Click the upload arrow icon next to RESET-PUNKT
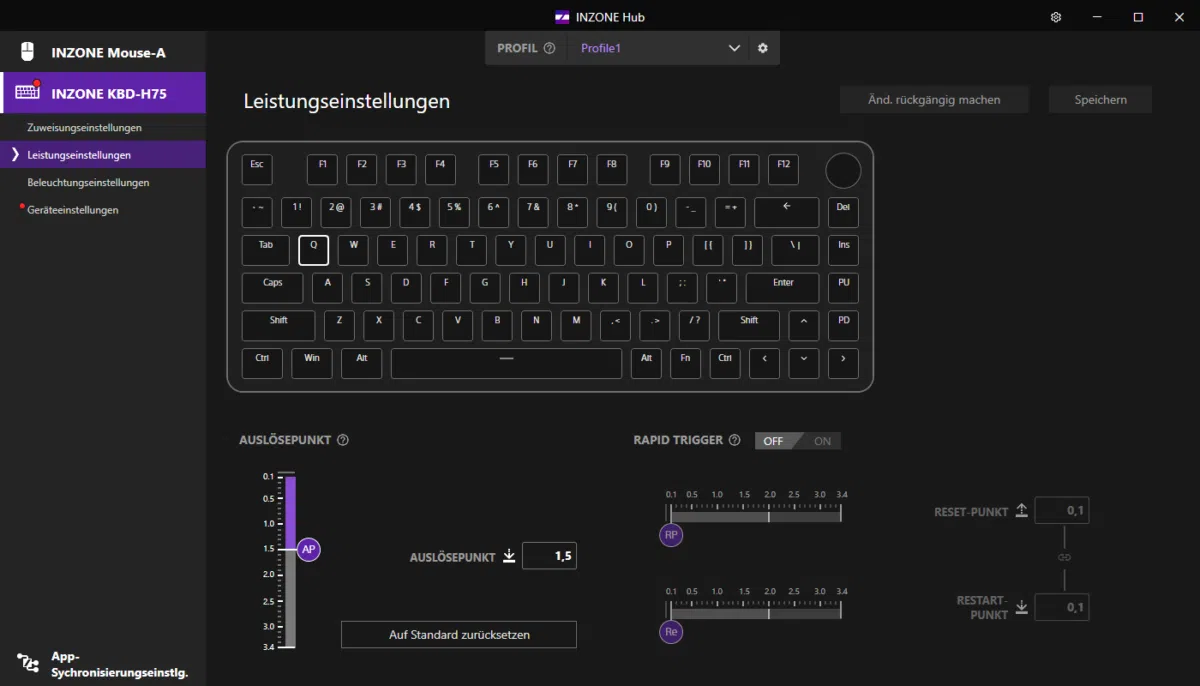This screenshot has height=686, width=1200. coord(1021,510)
